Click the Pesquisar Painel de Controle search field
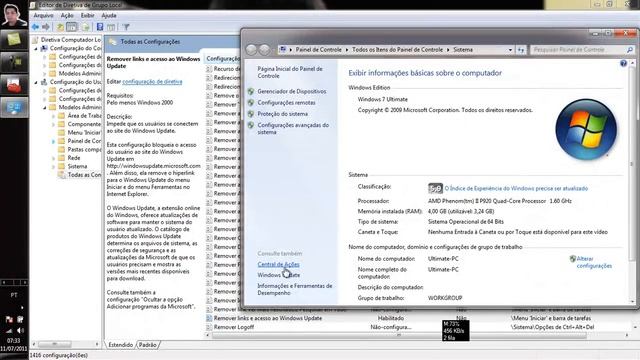 point(578,50)
